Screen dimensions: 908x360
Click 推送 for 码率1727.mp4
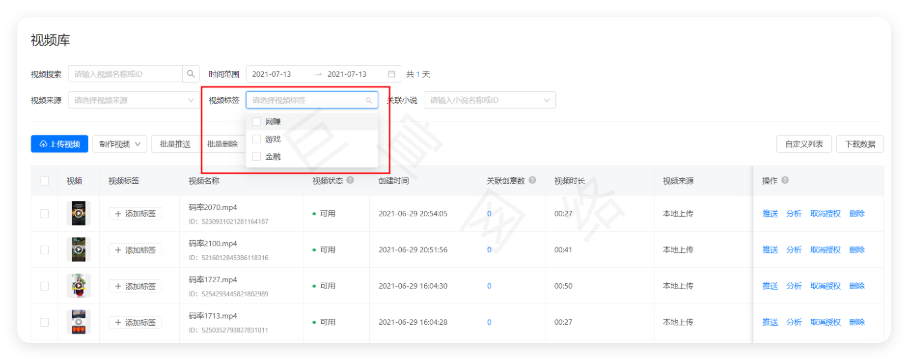coord(770,286)
